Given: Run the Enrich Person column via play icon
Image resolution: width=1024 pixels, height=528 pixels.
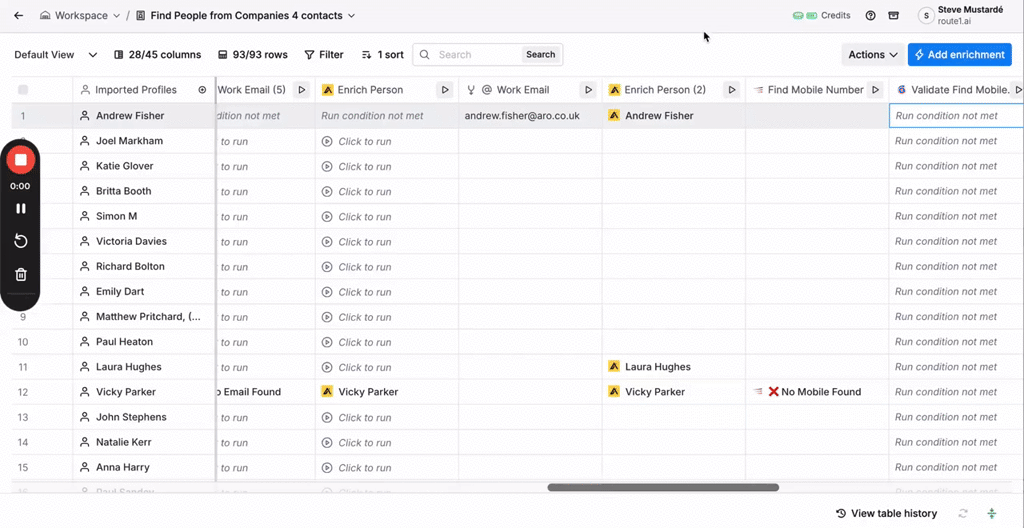Looking at the screenshot, I should [x=445, y=90].
